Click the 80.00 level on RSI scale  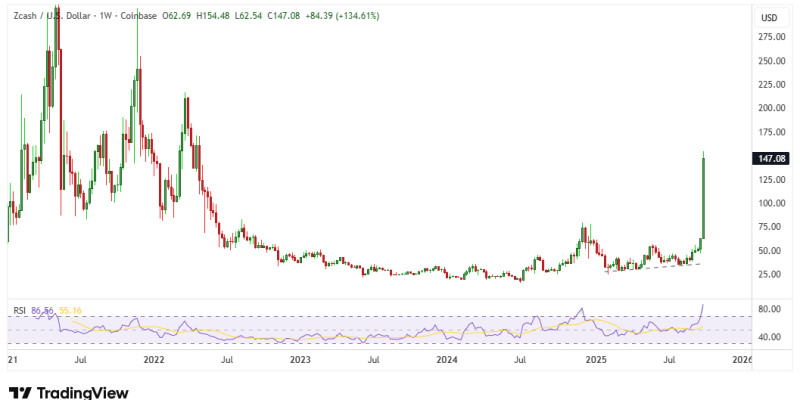[x=769, y=310]
